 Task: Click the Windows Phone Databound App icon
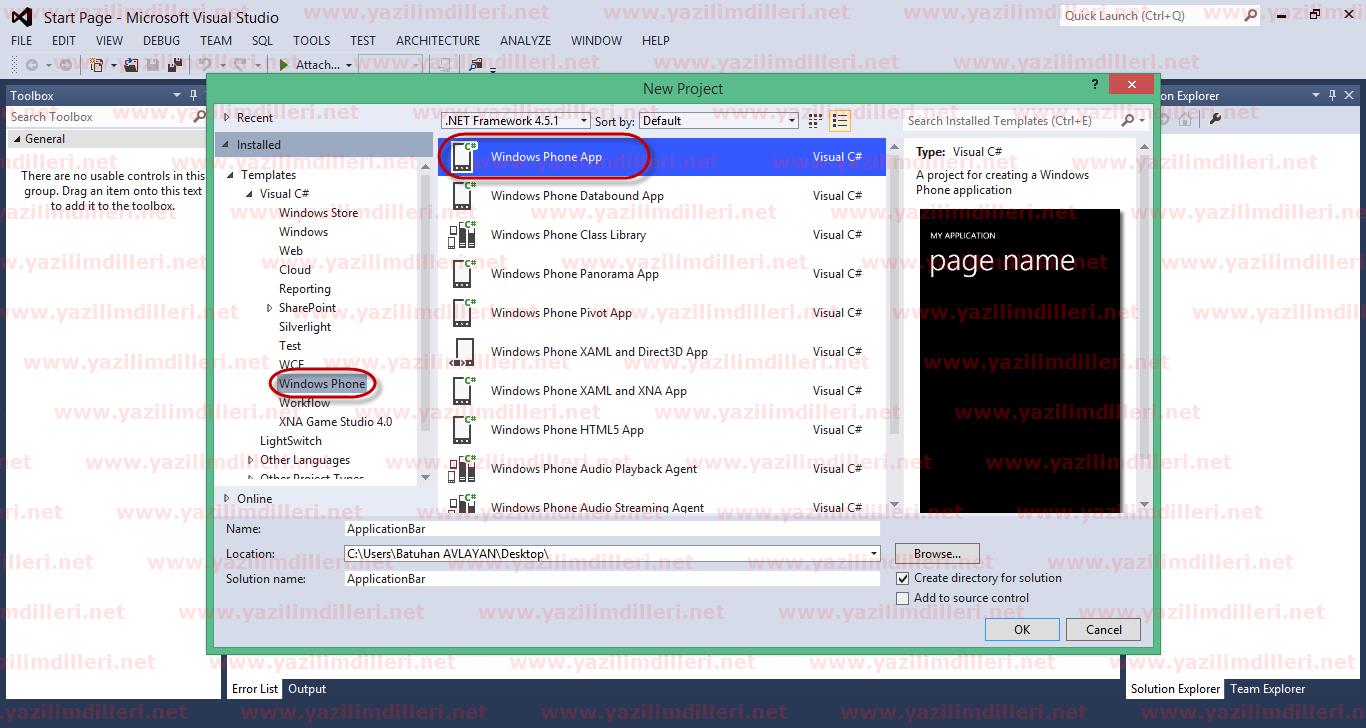tap(463, 196)
